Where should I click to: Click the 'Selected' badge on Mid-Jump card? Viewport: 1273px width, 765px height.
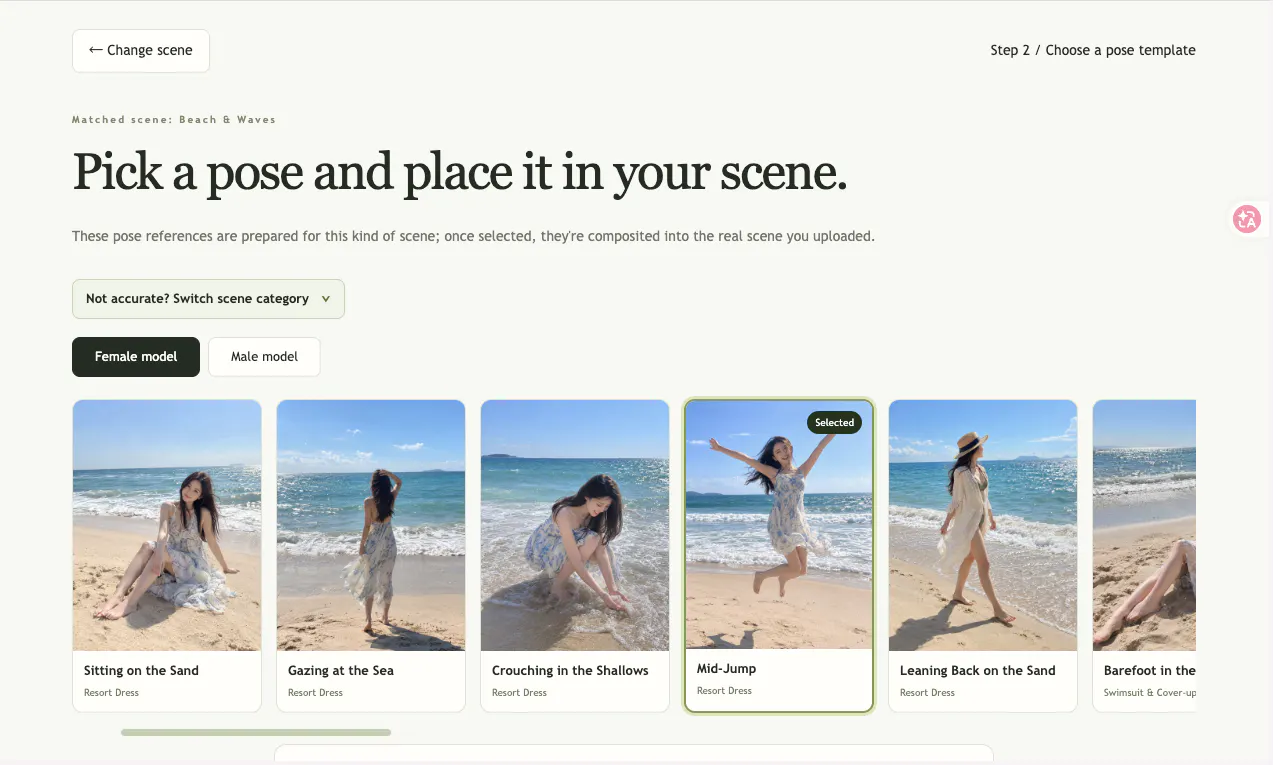(x=834, y=422)
